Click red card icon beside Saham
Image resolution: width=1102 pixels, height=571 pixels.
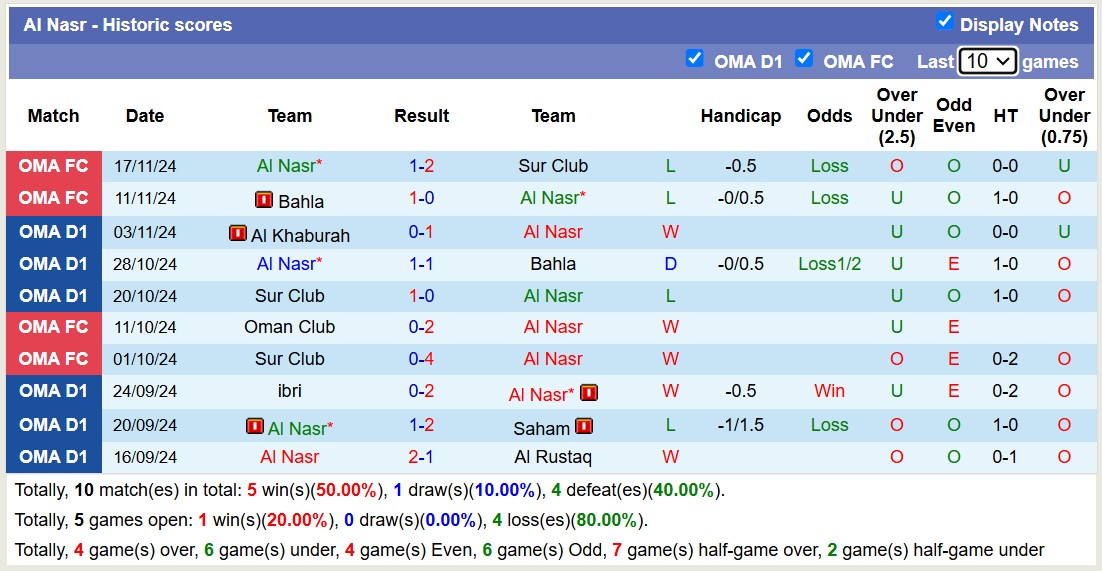coord(584,426)
